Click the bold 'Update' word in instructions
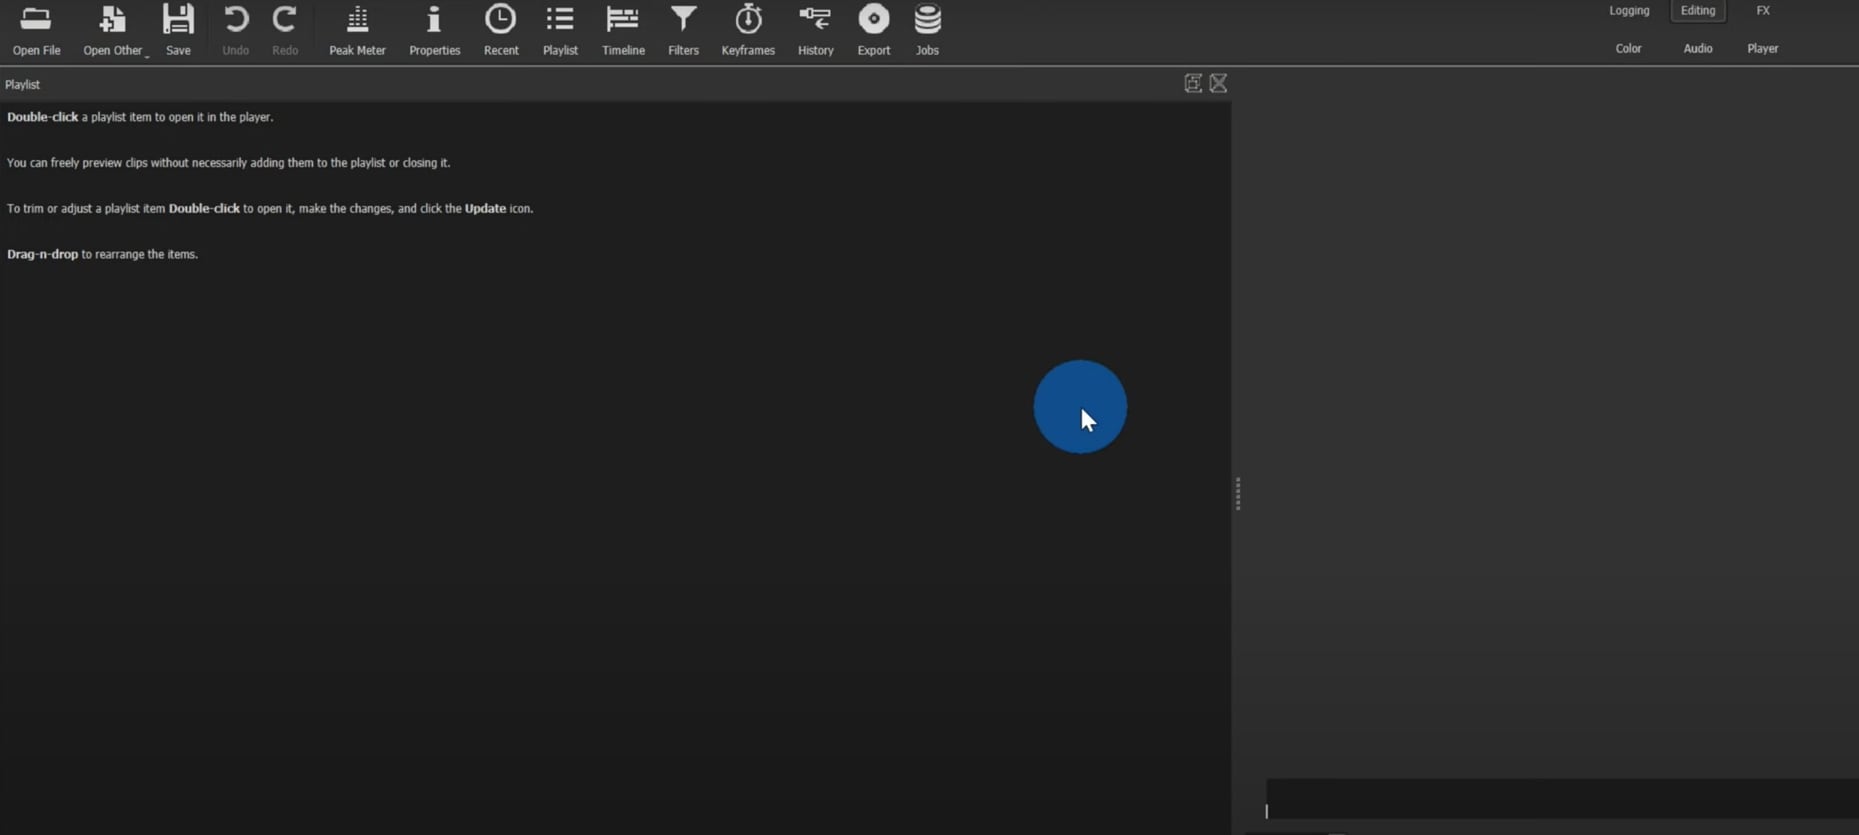Viewport: 1859px width, 835px height. coord(485,208)
